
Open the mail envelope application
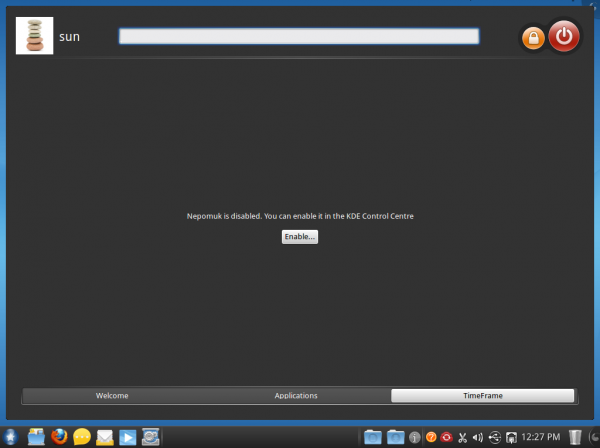[104, 437]
